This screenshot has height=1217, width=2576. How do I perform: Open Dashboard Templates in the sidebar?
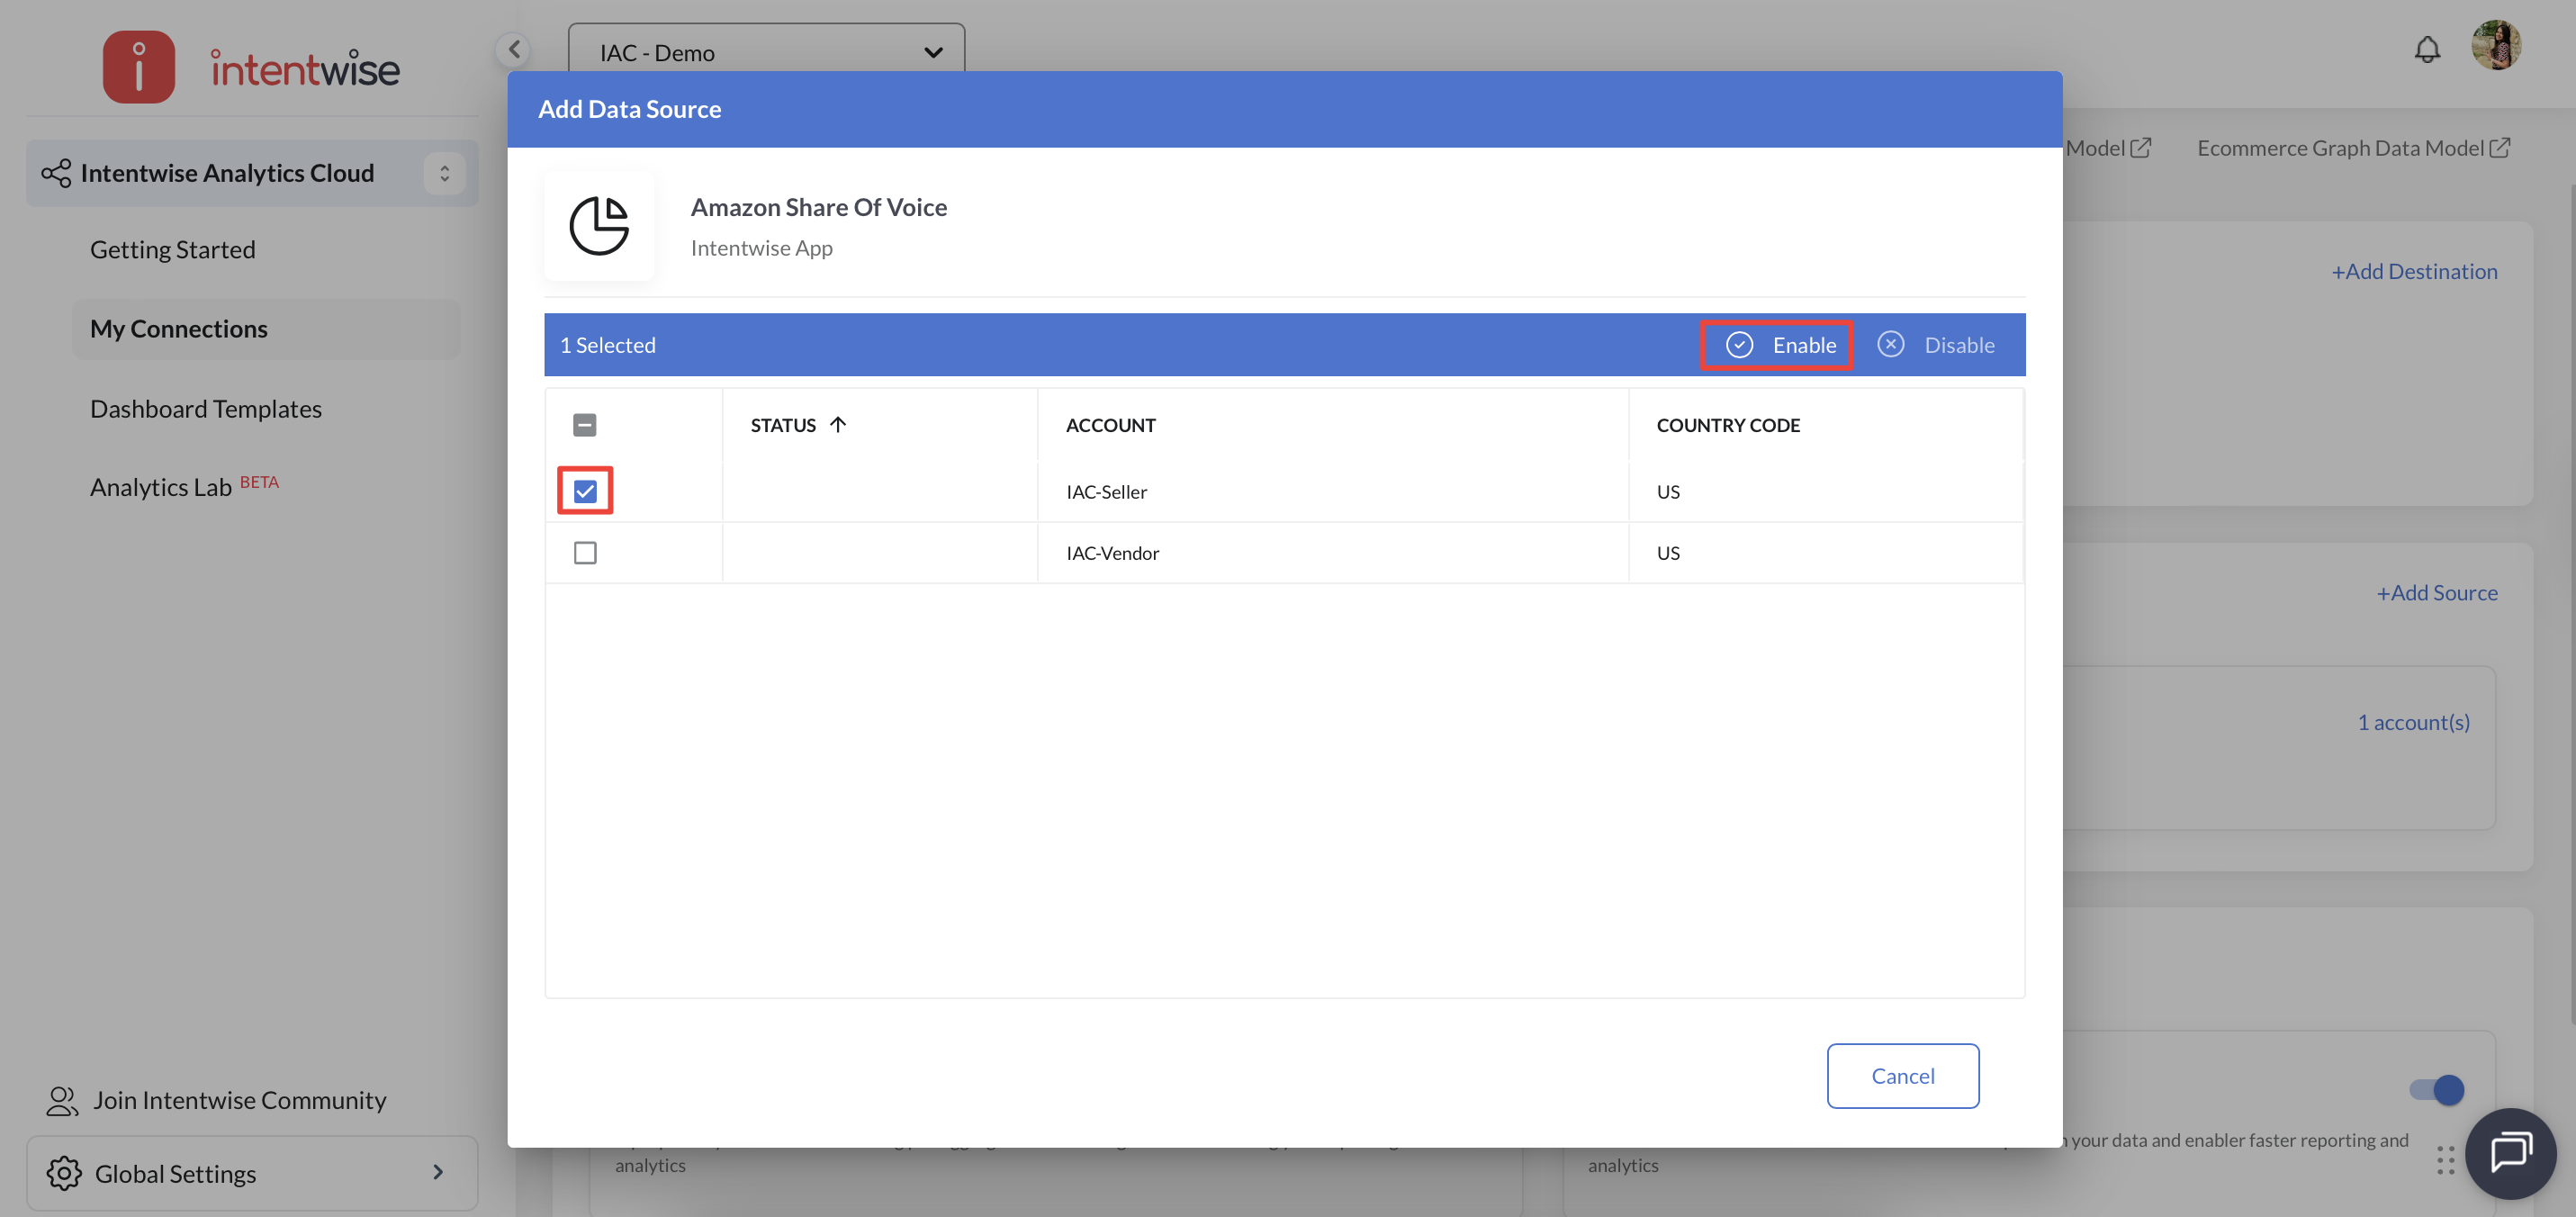pos(206,409)
